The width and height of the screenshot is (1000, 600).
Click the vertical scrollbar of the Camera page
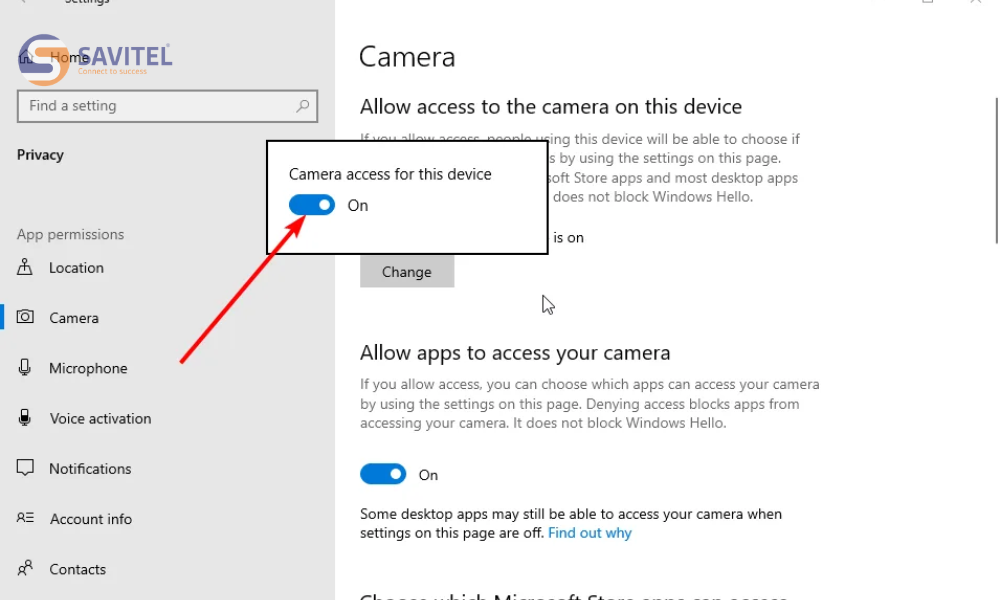(x=996, y=170)
